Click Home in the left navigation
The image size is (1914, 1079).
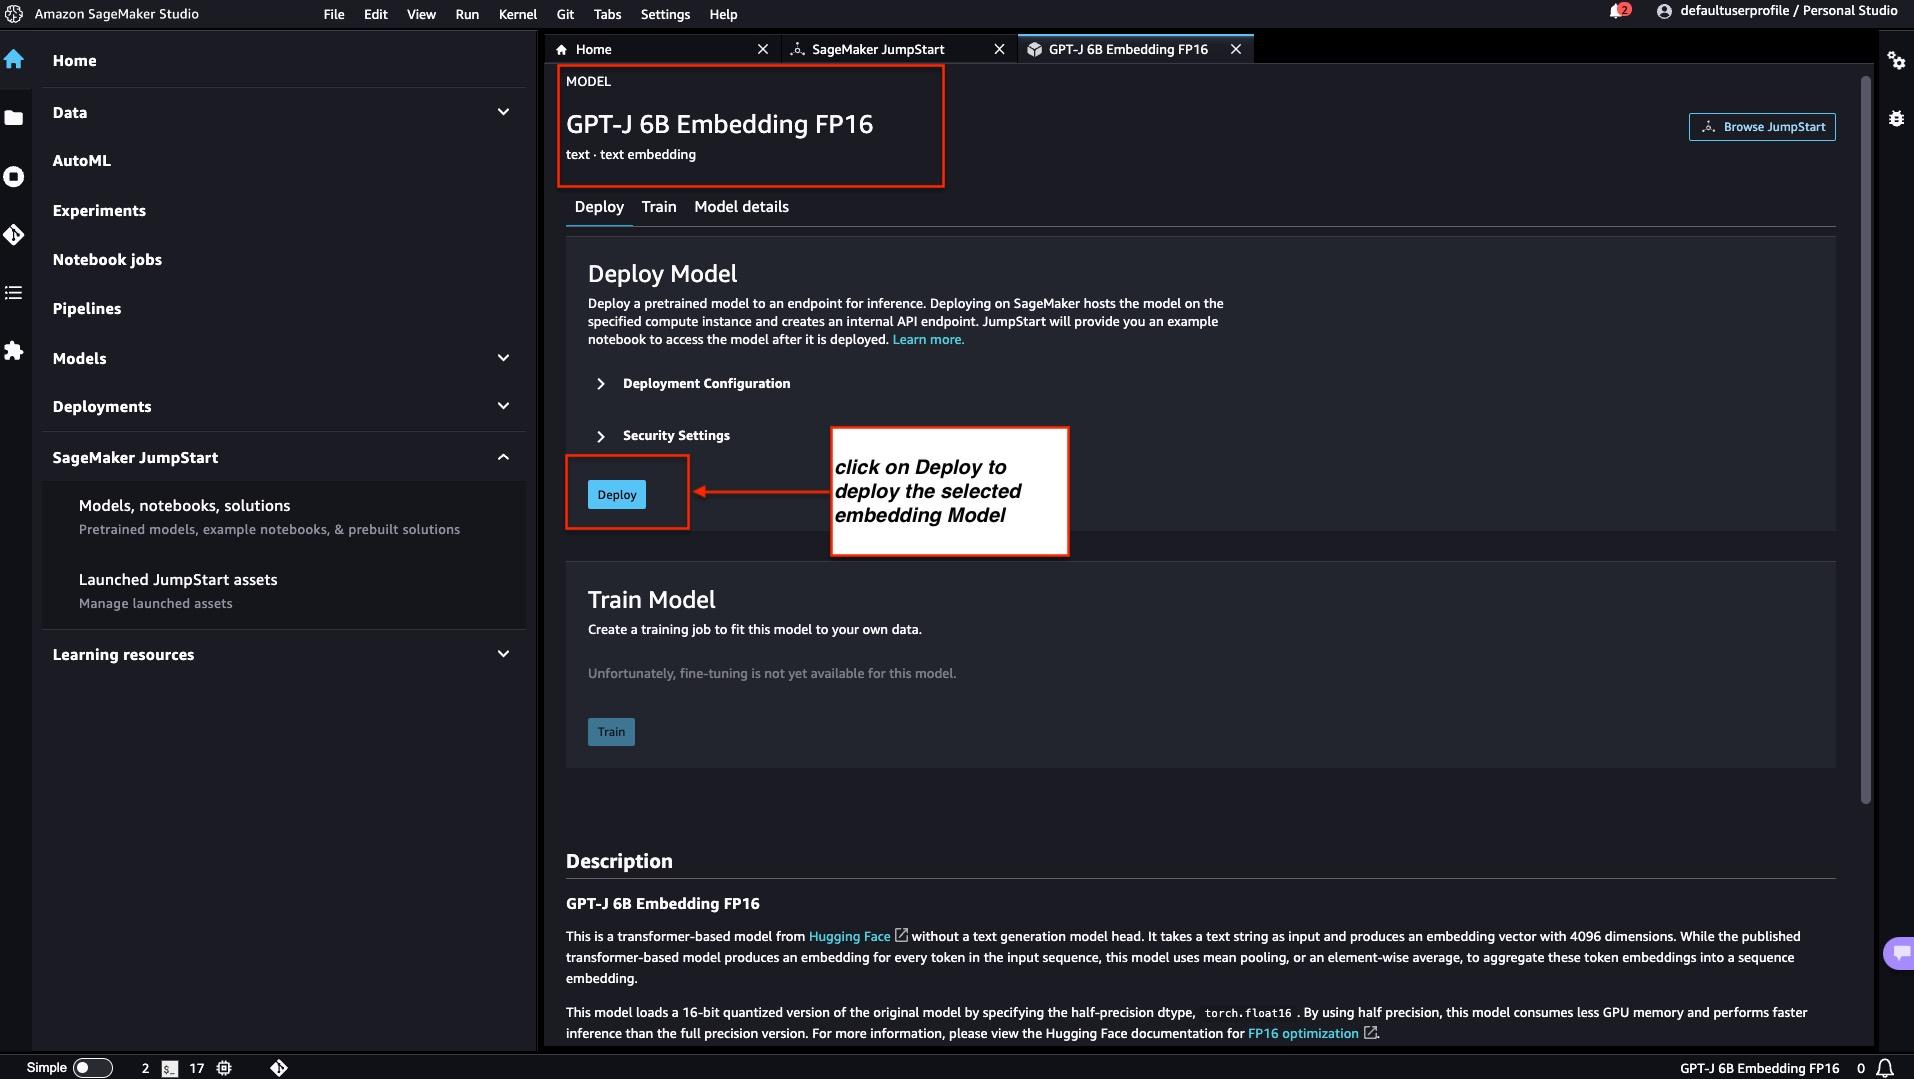click(75, 61)
